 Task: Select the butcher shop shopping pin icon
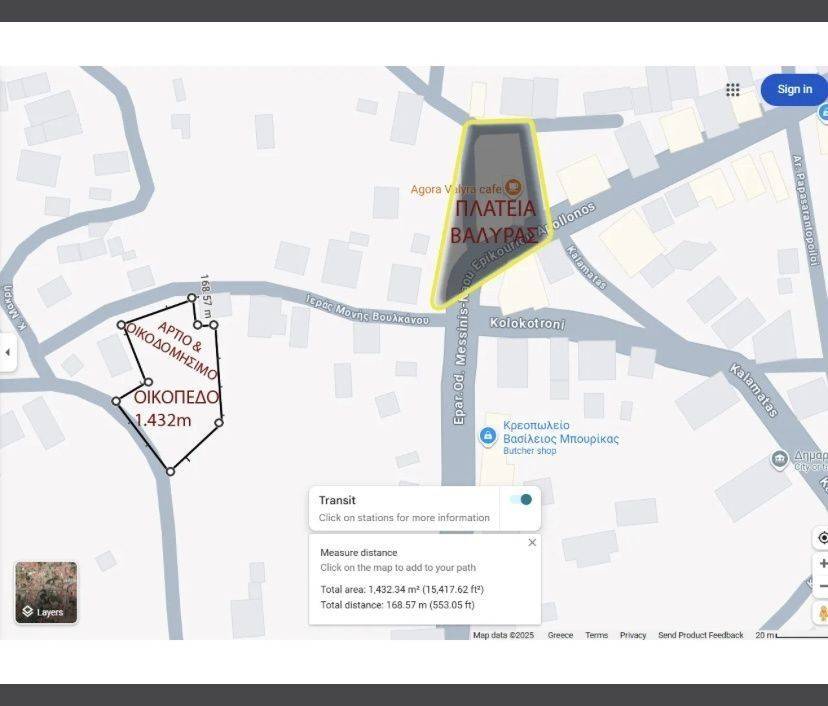pos(487,436)
